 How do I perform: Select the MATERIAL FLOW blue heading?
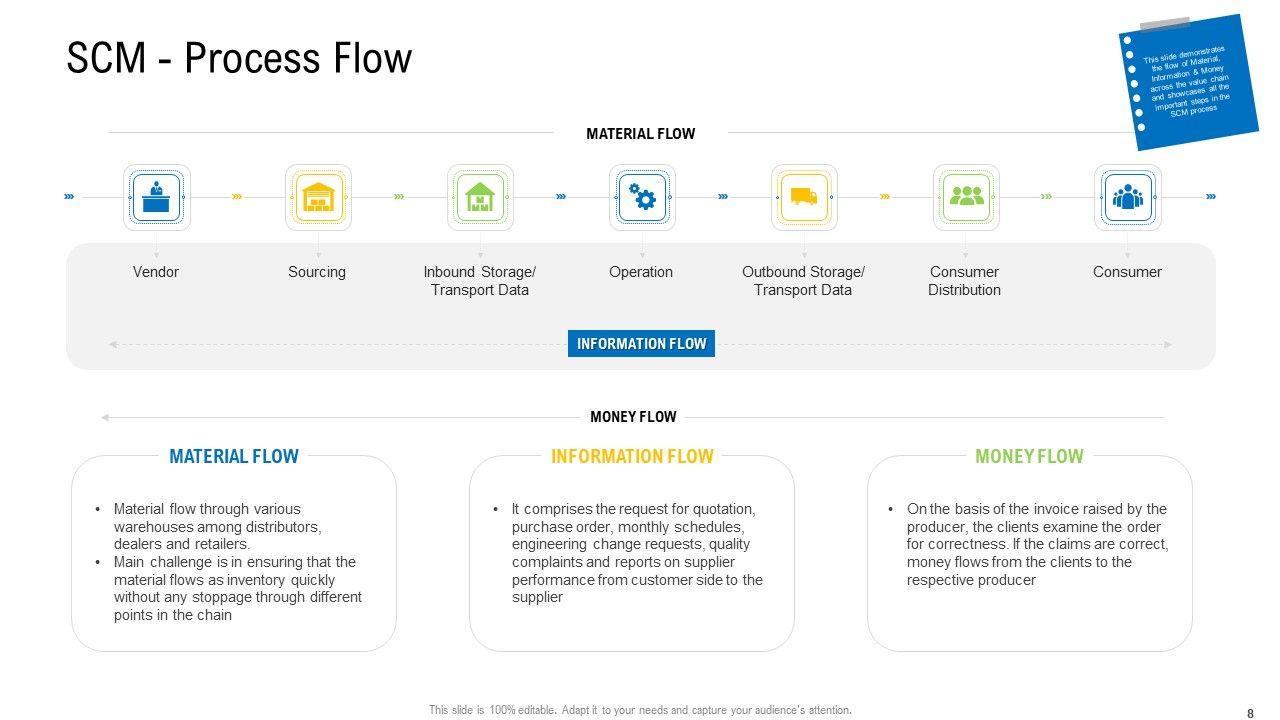[x=234, y=457]
